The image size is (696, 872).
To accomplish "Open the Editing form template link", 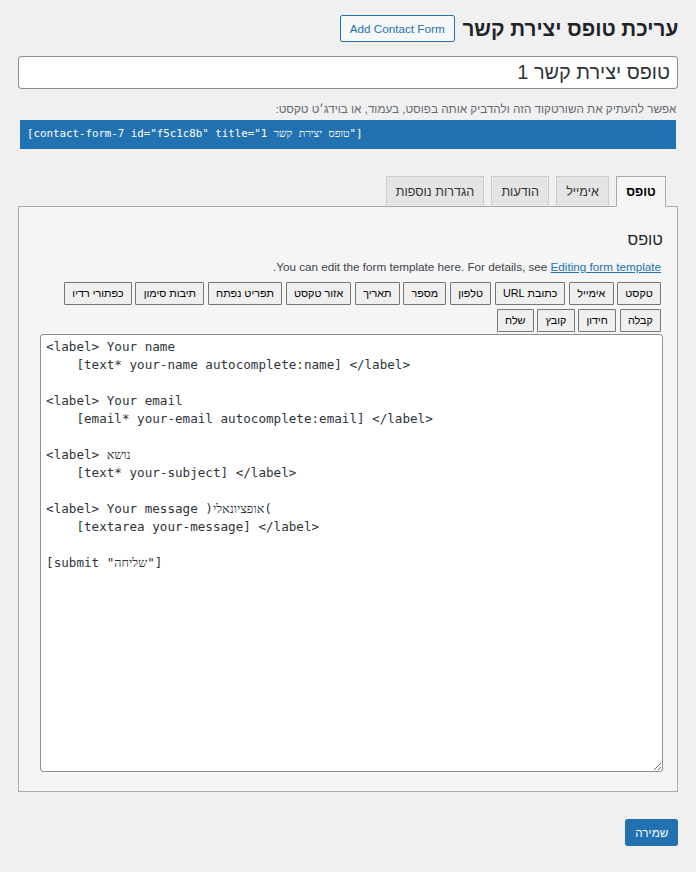I will point(605,267).
